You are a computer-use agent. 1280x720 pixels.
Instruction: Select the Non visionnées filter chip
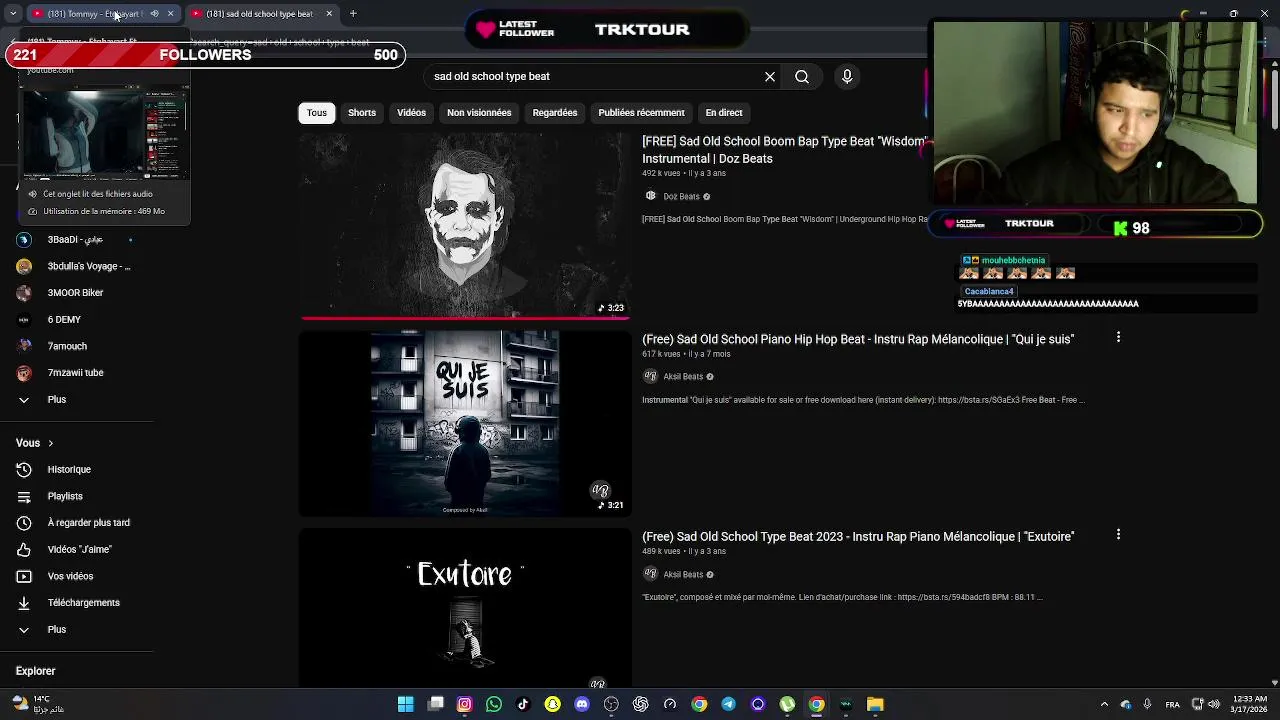pos(479,113)
